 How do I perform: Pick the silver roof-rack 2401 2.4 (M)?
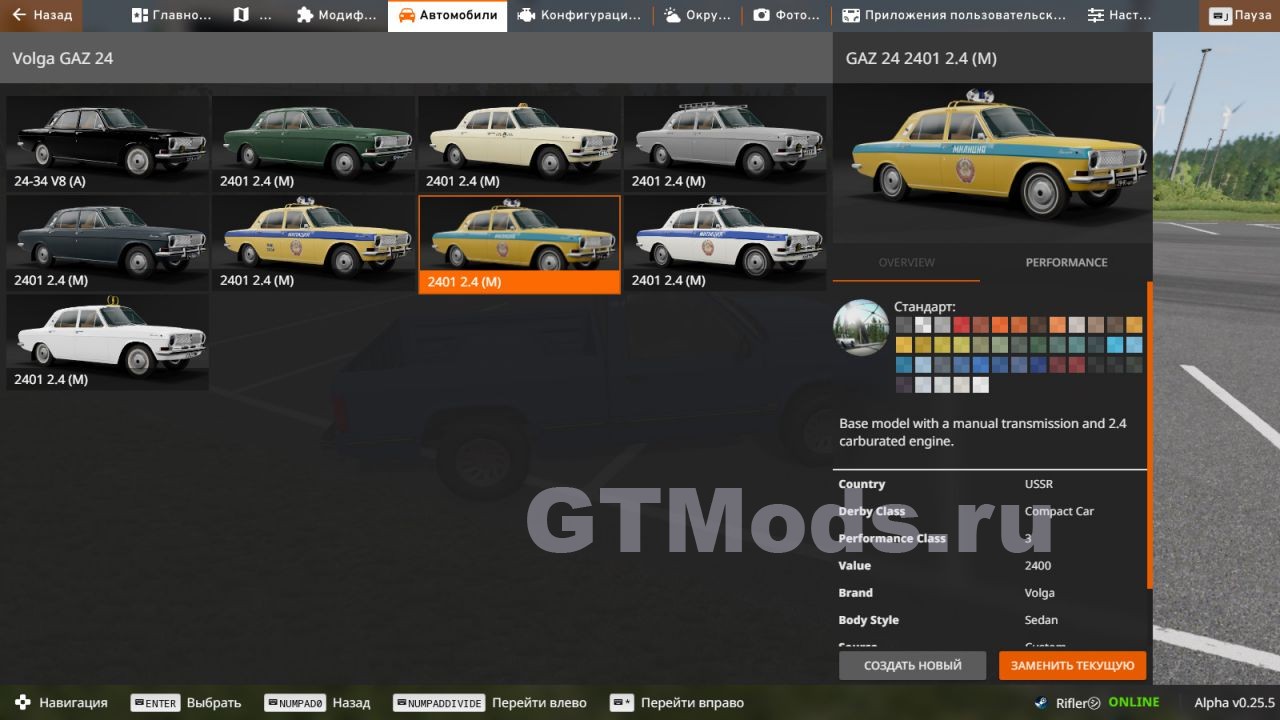pyautogui.click(x=726, y=143)
